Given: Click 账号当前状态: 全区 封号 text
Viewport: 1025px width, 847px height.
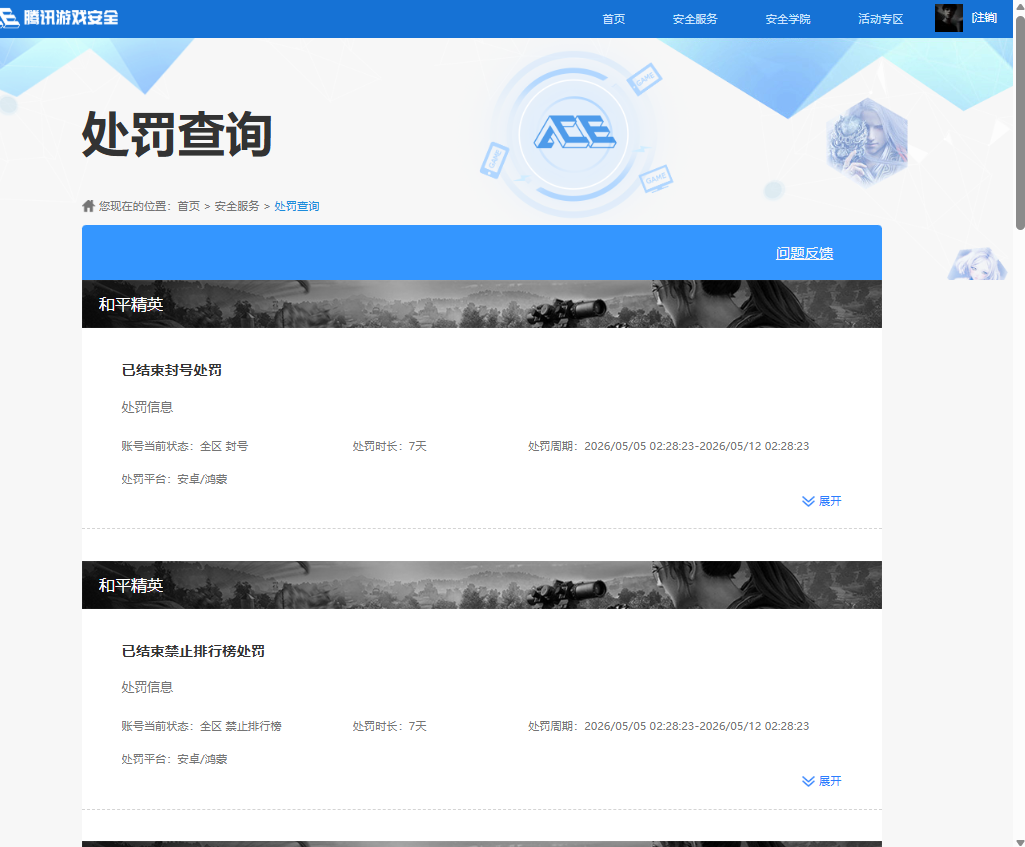Looking at the screenshot, I should (184, 446).
